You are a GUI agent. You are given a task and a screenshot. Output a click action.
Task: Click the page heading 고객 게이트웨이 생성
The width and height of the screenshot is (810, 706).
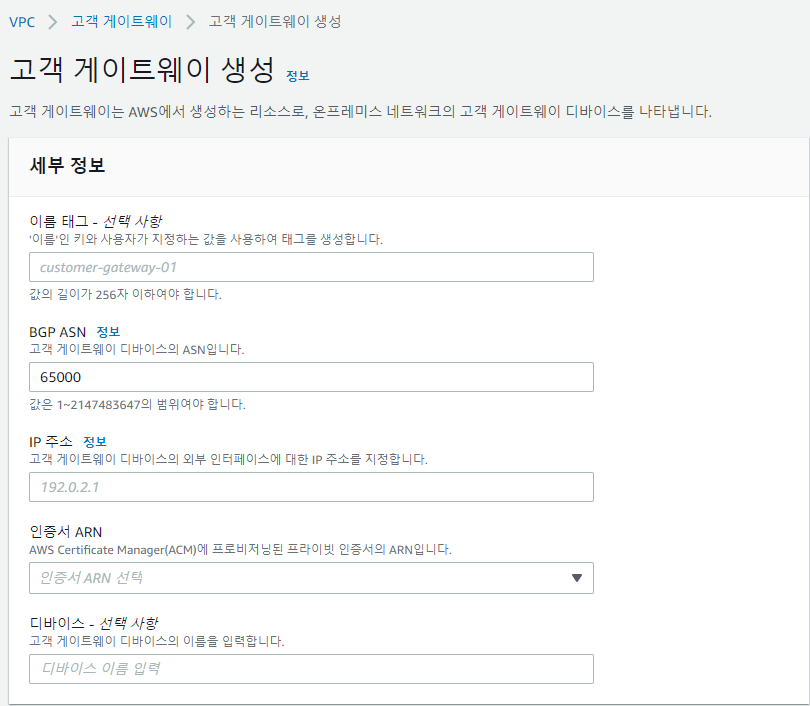click(142, 69)
